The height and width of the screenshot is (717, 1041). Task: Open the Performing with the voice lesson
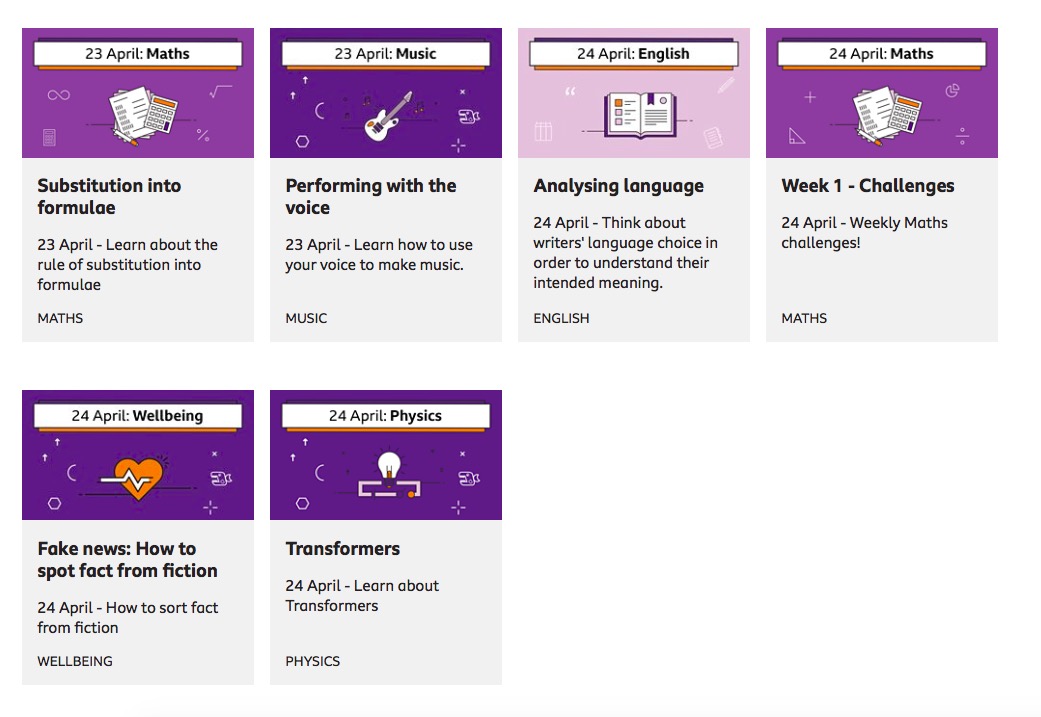tap(370, 197)
